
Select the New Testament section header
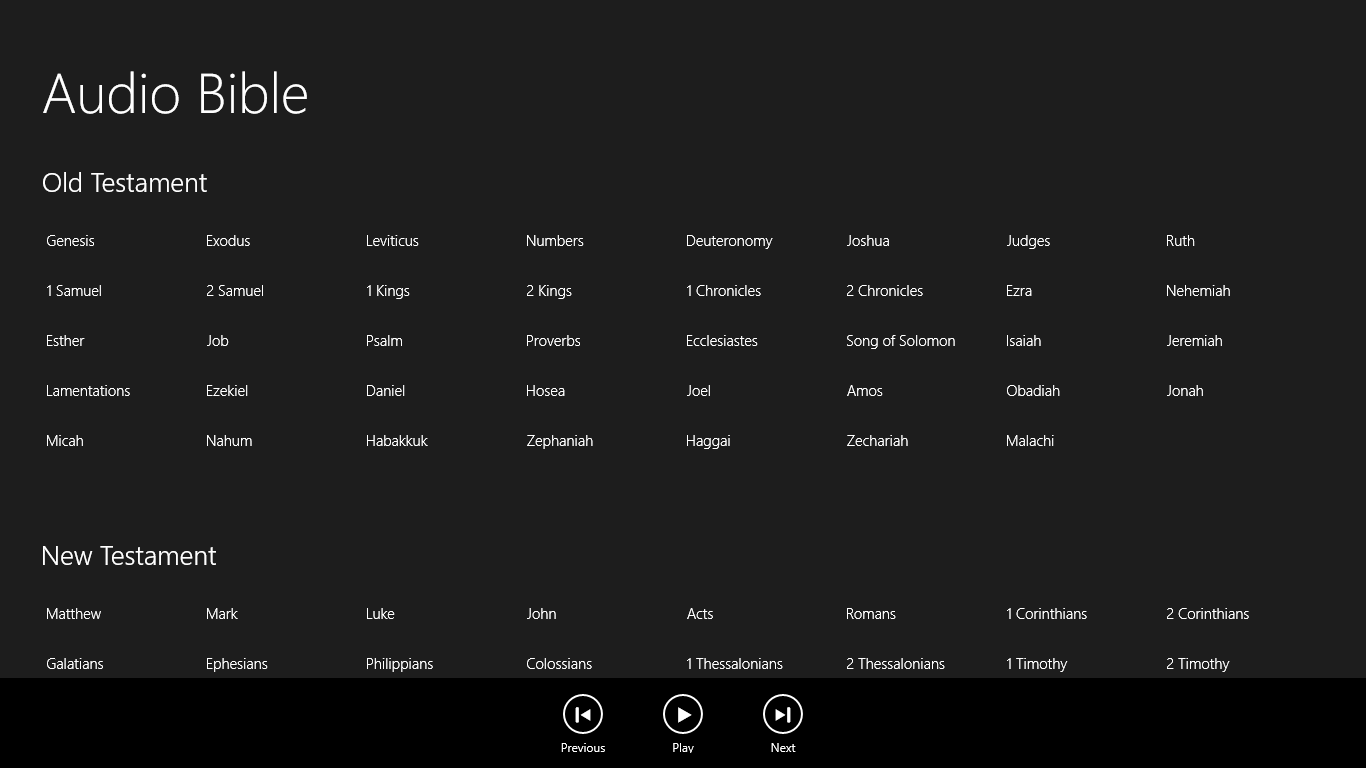[128, 555]
